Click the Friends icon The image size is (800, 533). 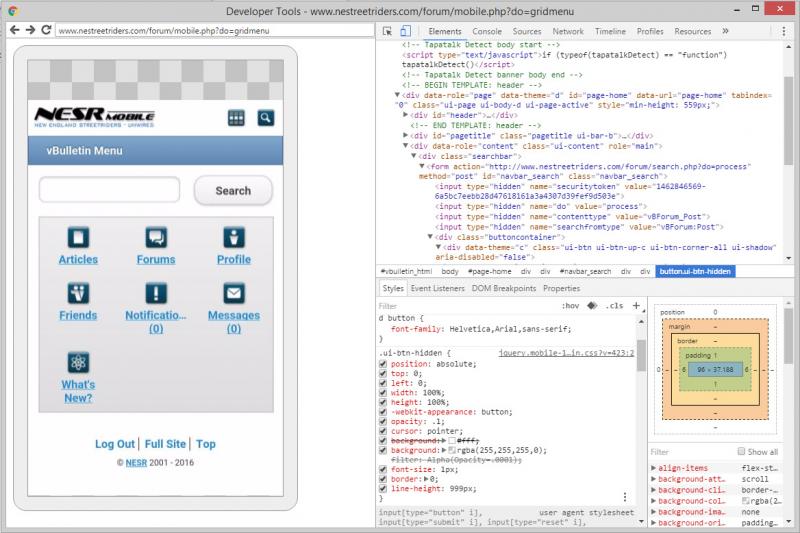(x=78, y=293)
